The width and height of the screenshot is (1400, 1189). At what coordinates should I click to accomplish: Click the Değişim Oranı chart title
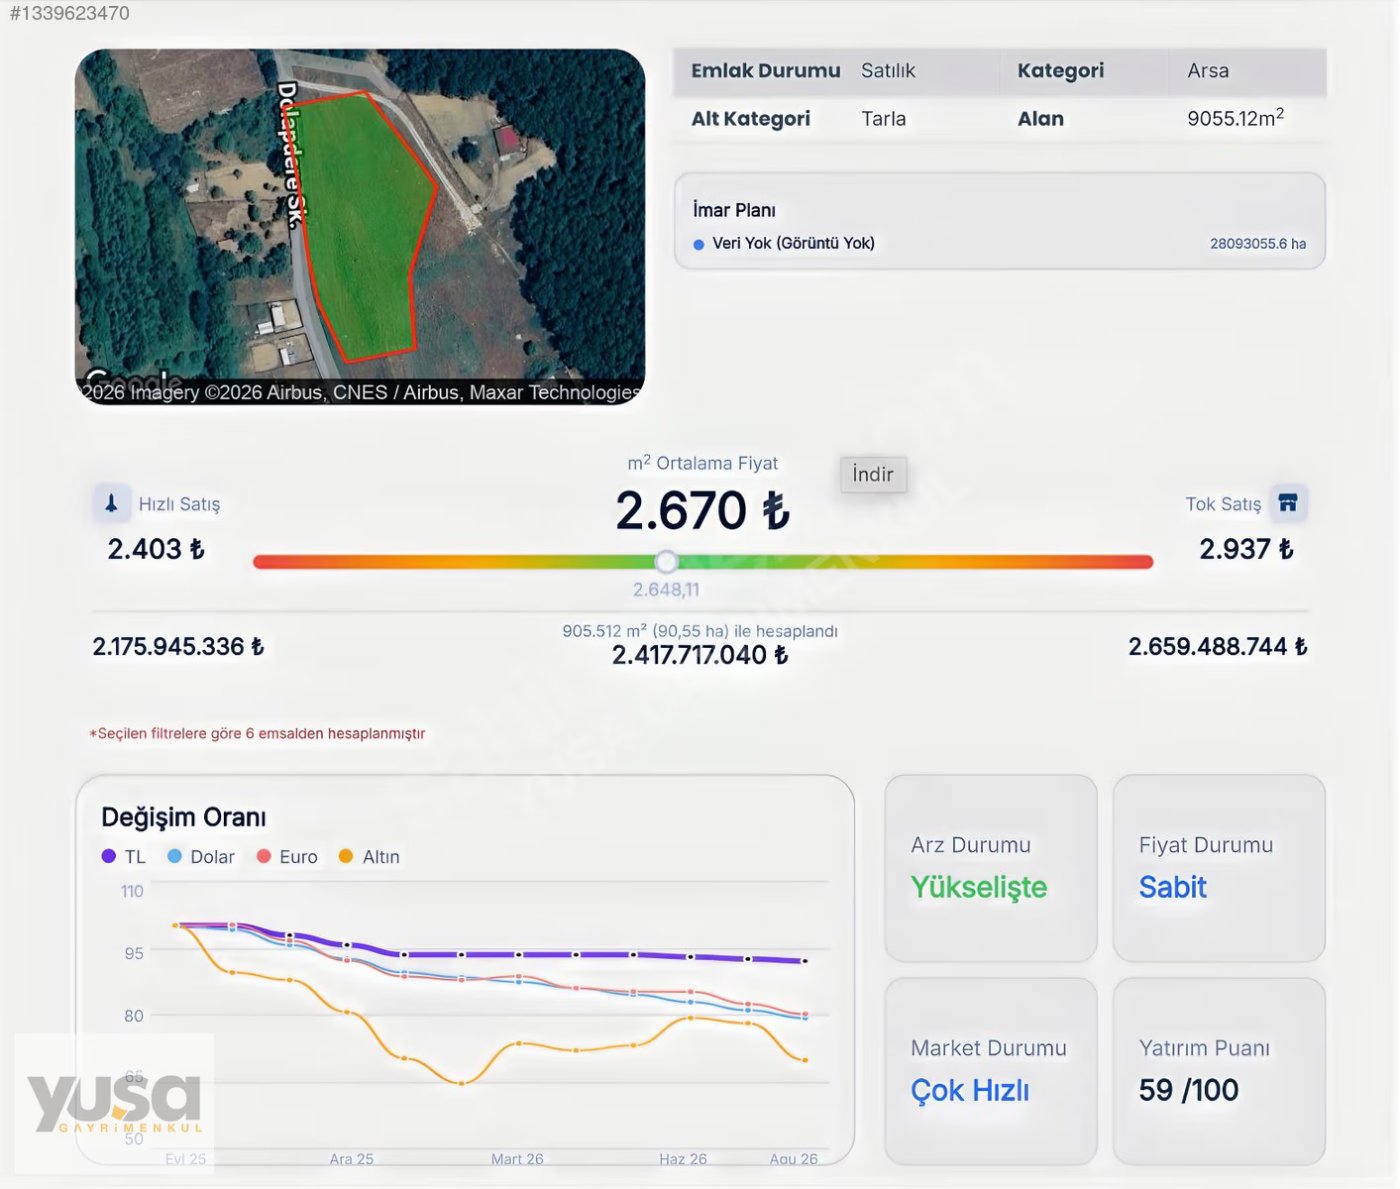point(184,817)
